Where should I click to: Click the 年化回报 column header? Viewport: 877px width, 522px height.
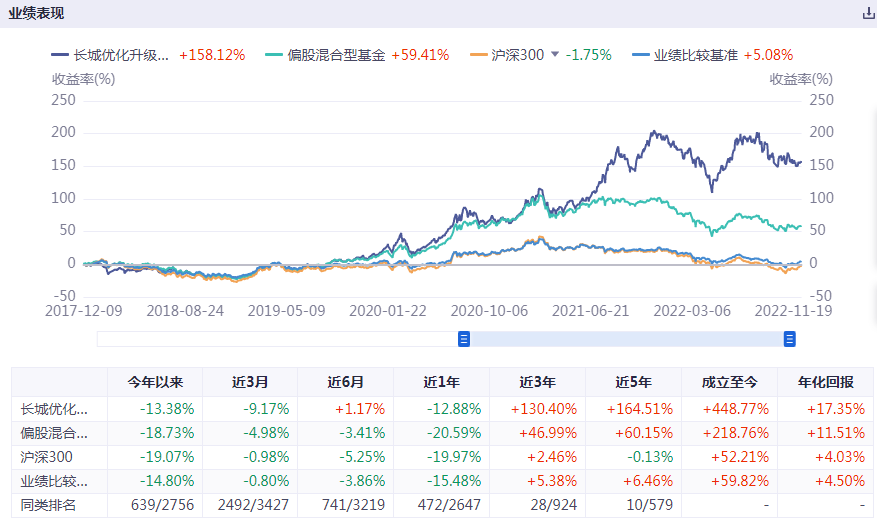pos(826,382)
